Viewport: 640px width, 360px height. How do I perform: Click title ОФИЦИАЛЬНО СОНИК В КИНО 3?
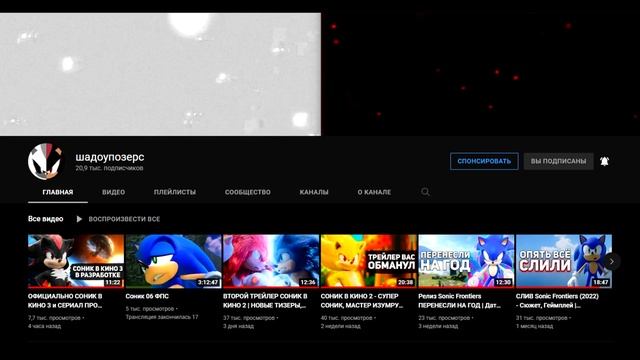65,300
